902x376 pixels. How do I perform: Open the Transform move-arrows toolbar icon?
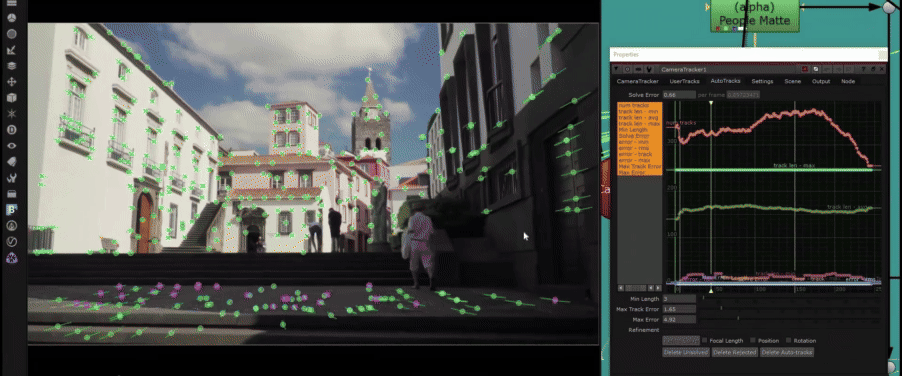point(11,82)
